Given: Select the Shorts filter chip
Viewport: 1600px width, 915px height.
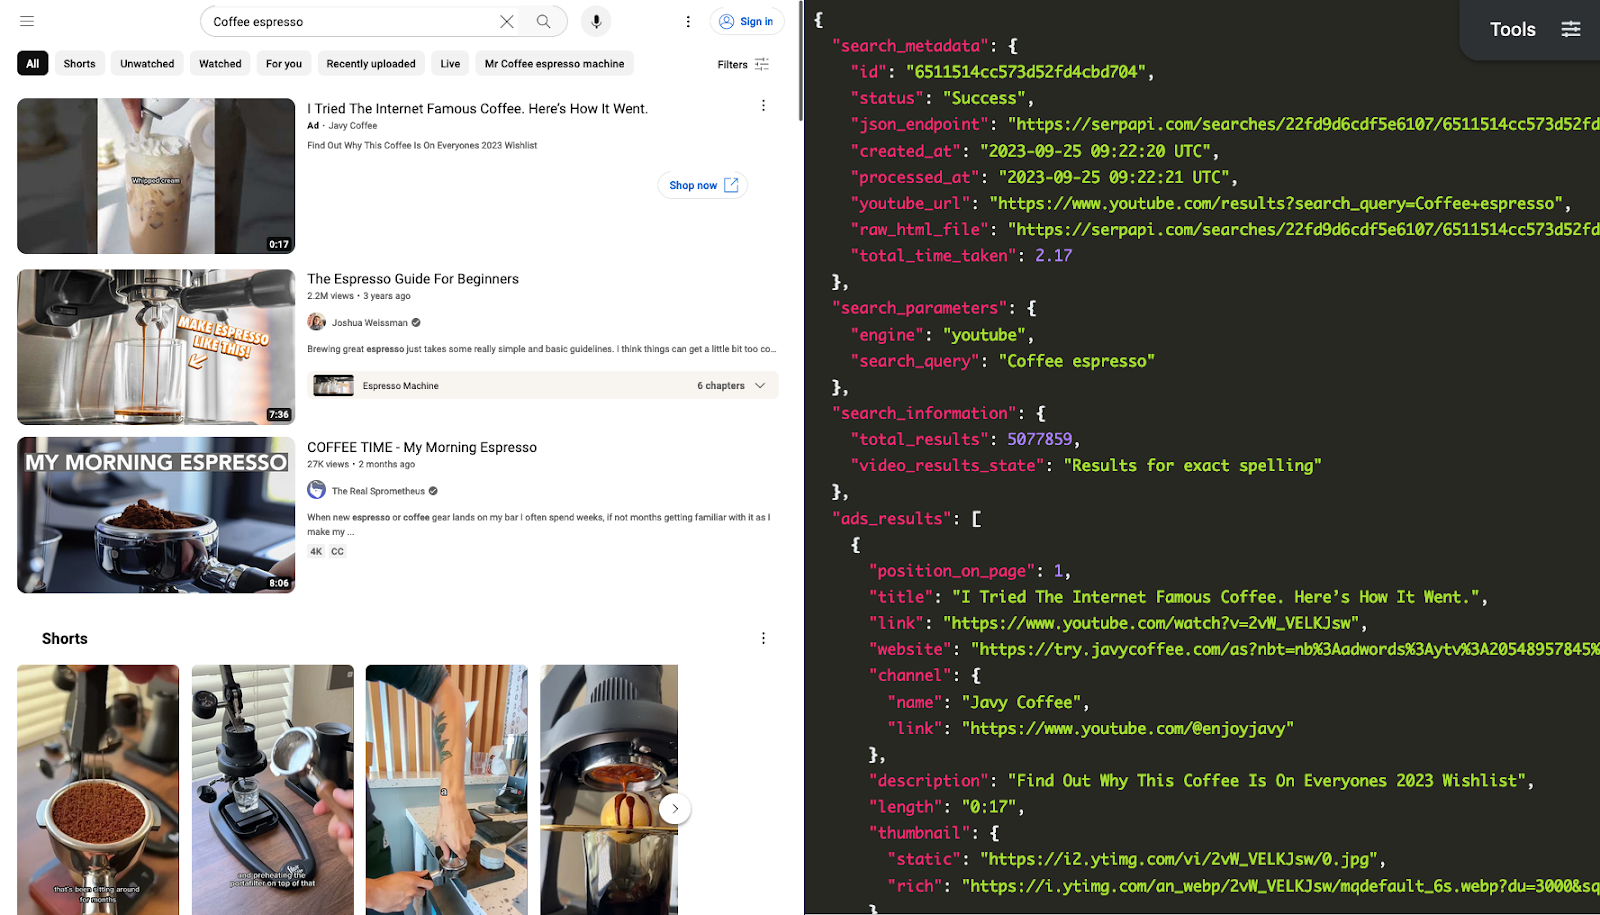Looking at the screenshot, I should 80,63.
